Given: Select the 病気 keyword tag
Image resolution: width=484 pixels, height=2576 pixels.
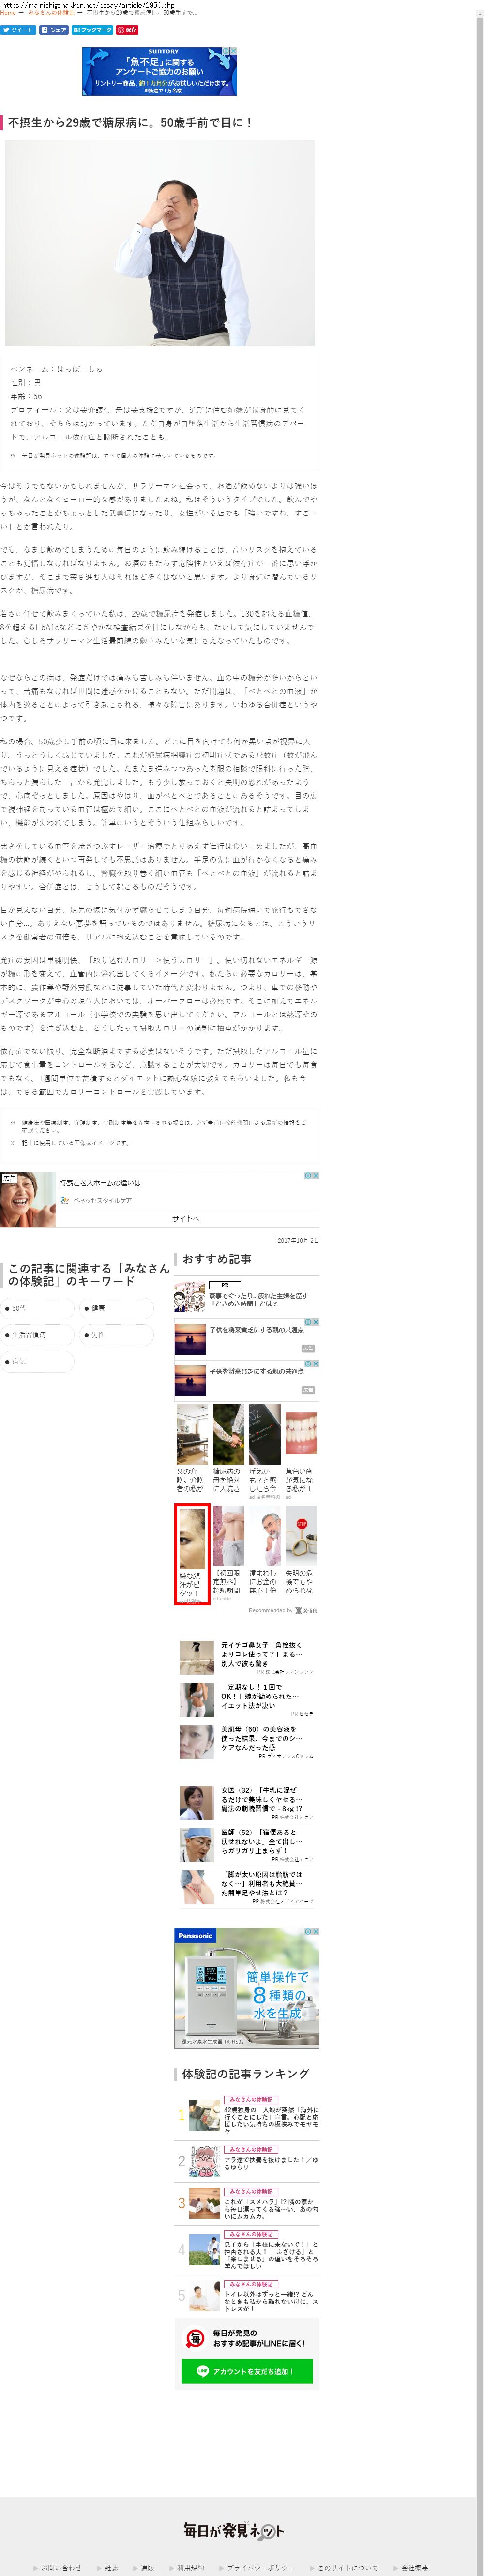Looking at the screenshot, I should [x=37, y=1362].
